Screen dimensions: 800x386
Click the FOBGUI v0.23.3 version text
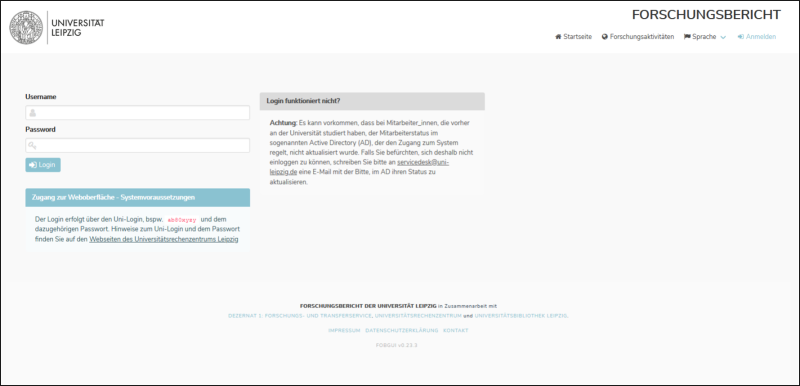396,345
